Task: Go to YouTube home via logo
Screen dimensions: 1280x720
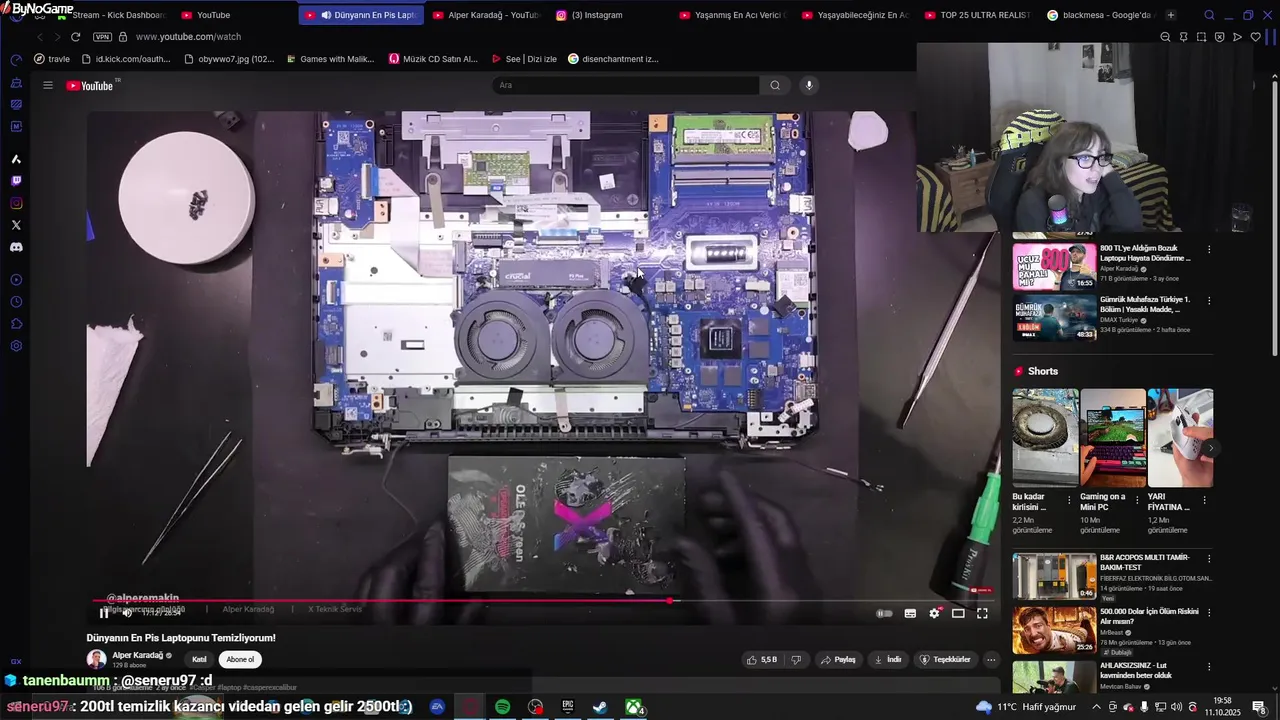Action: click(x=90, y=85)
